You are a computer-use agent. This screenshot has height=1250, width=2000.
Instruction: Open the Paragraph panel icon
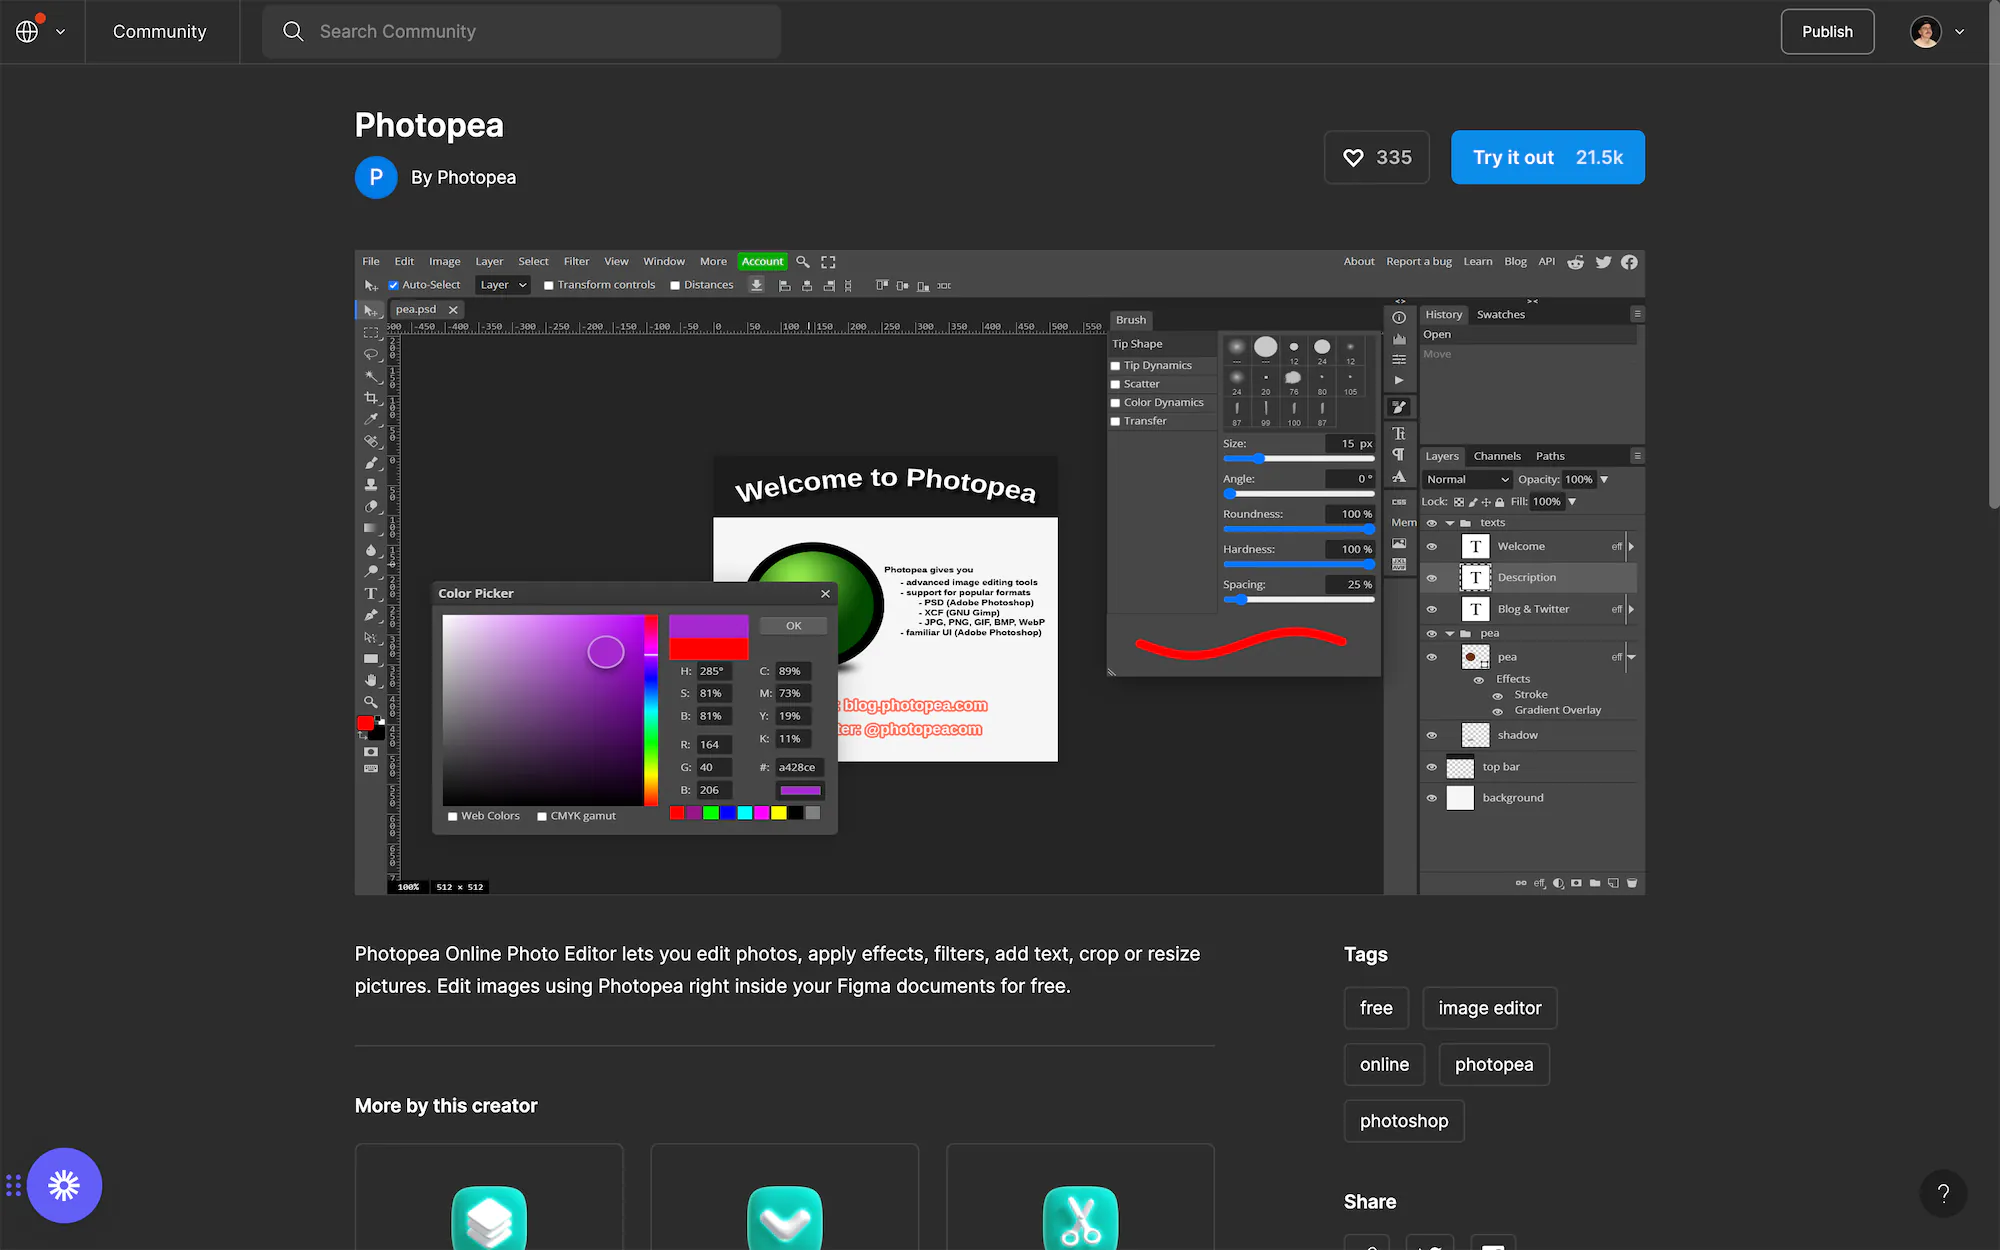(1399, 455)
